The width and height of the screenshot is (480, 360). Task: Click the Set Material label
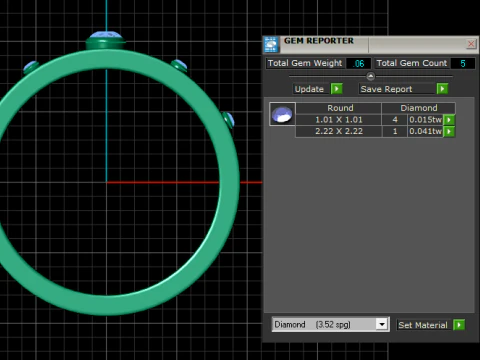point(423,325)
